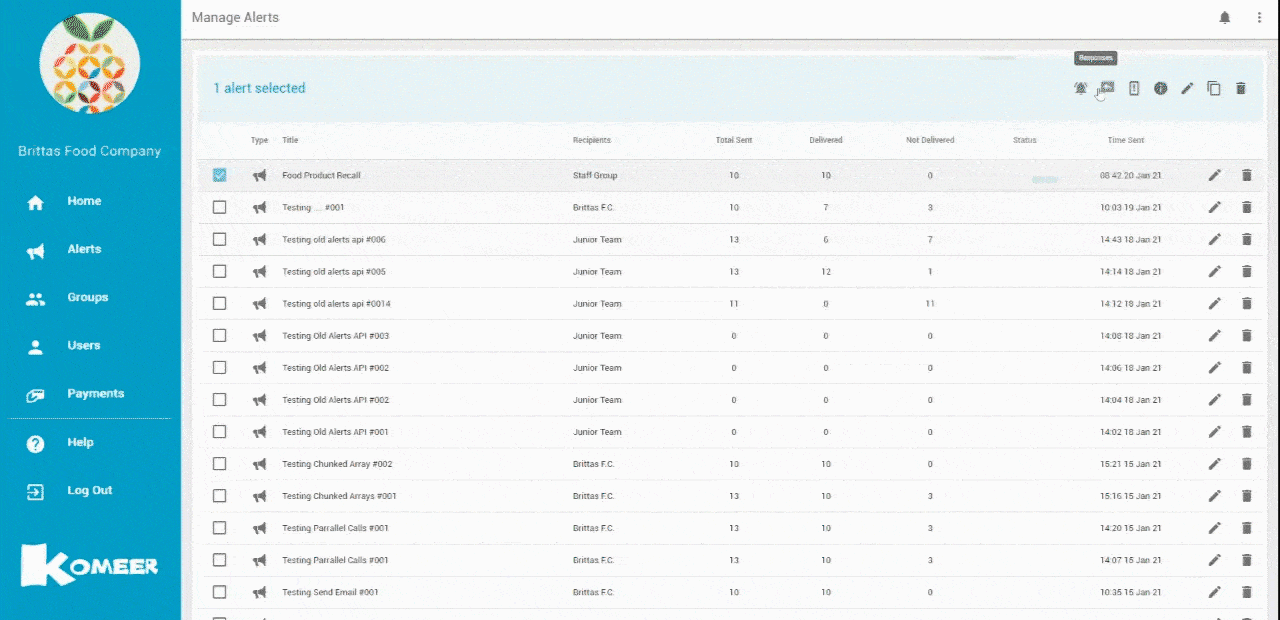Click the alarm bell icon in selection toolbar
This screenshot has height=620, width=1280.
(x=1081, y=88)
